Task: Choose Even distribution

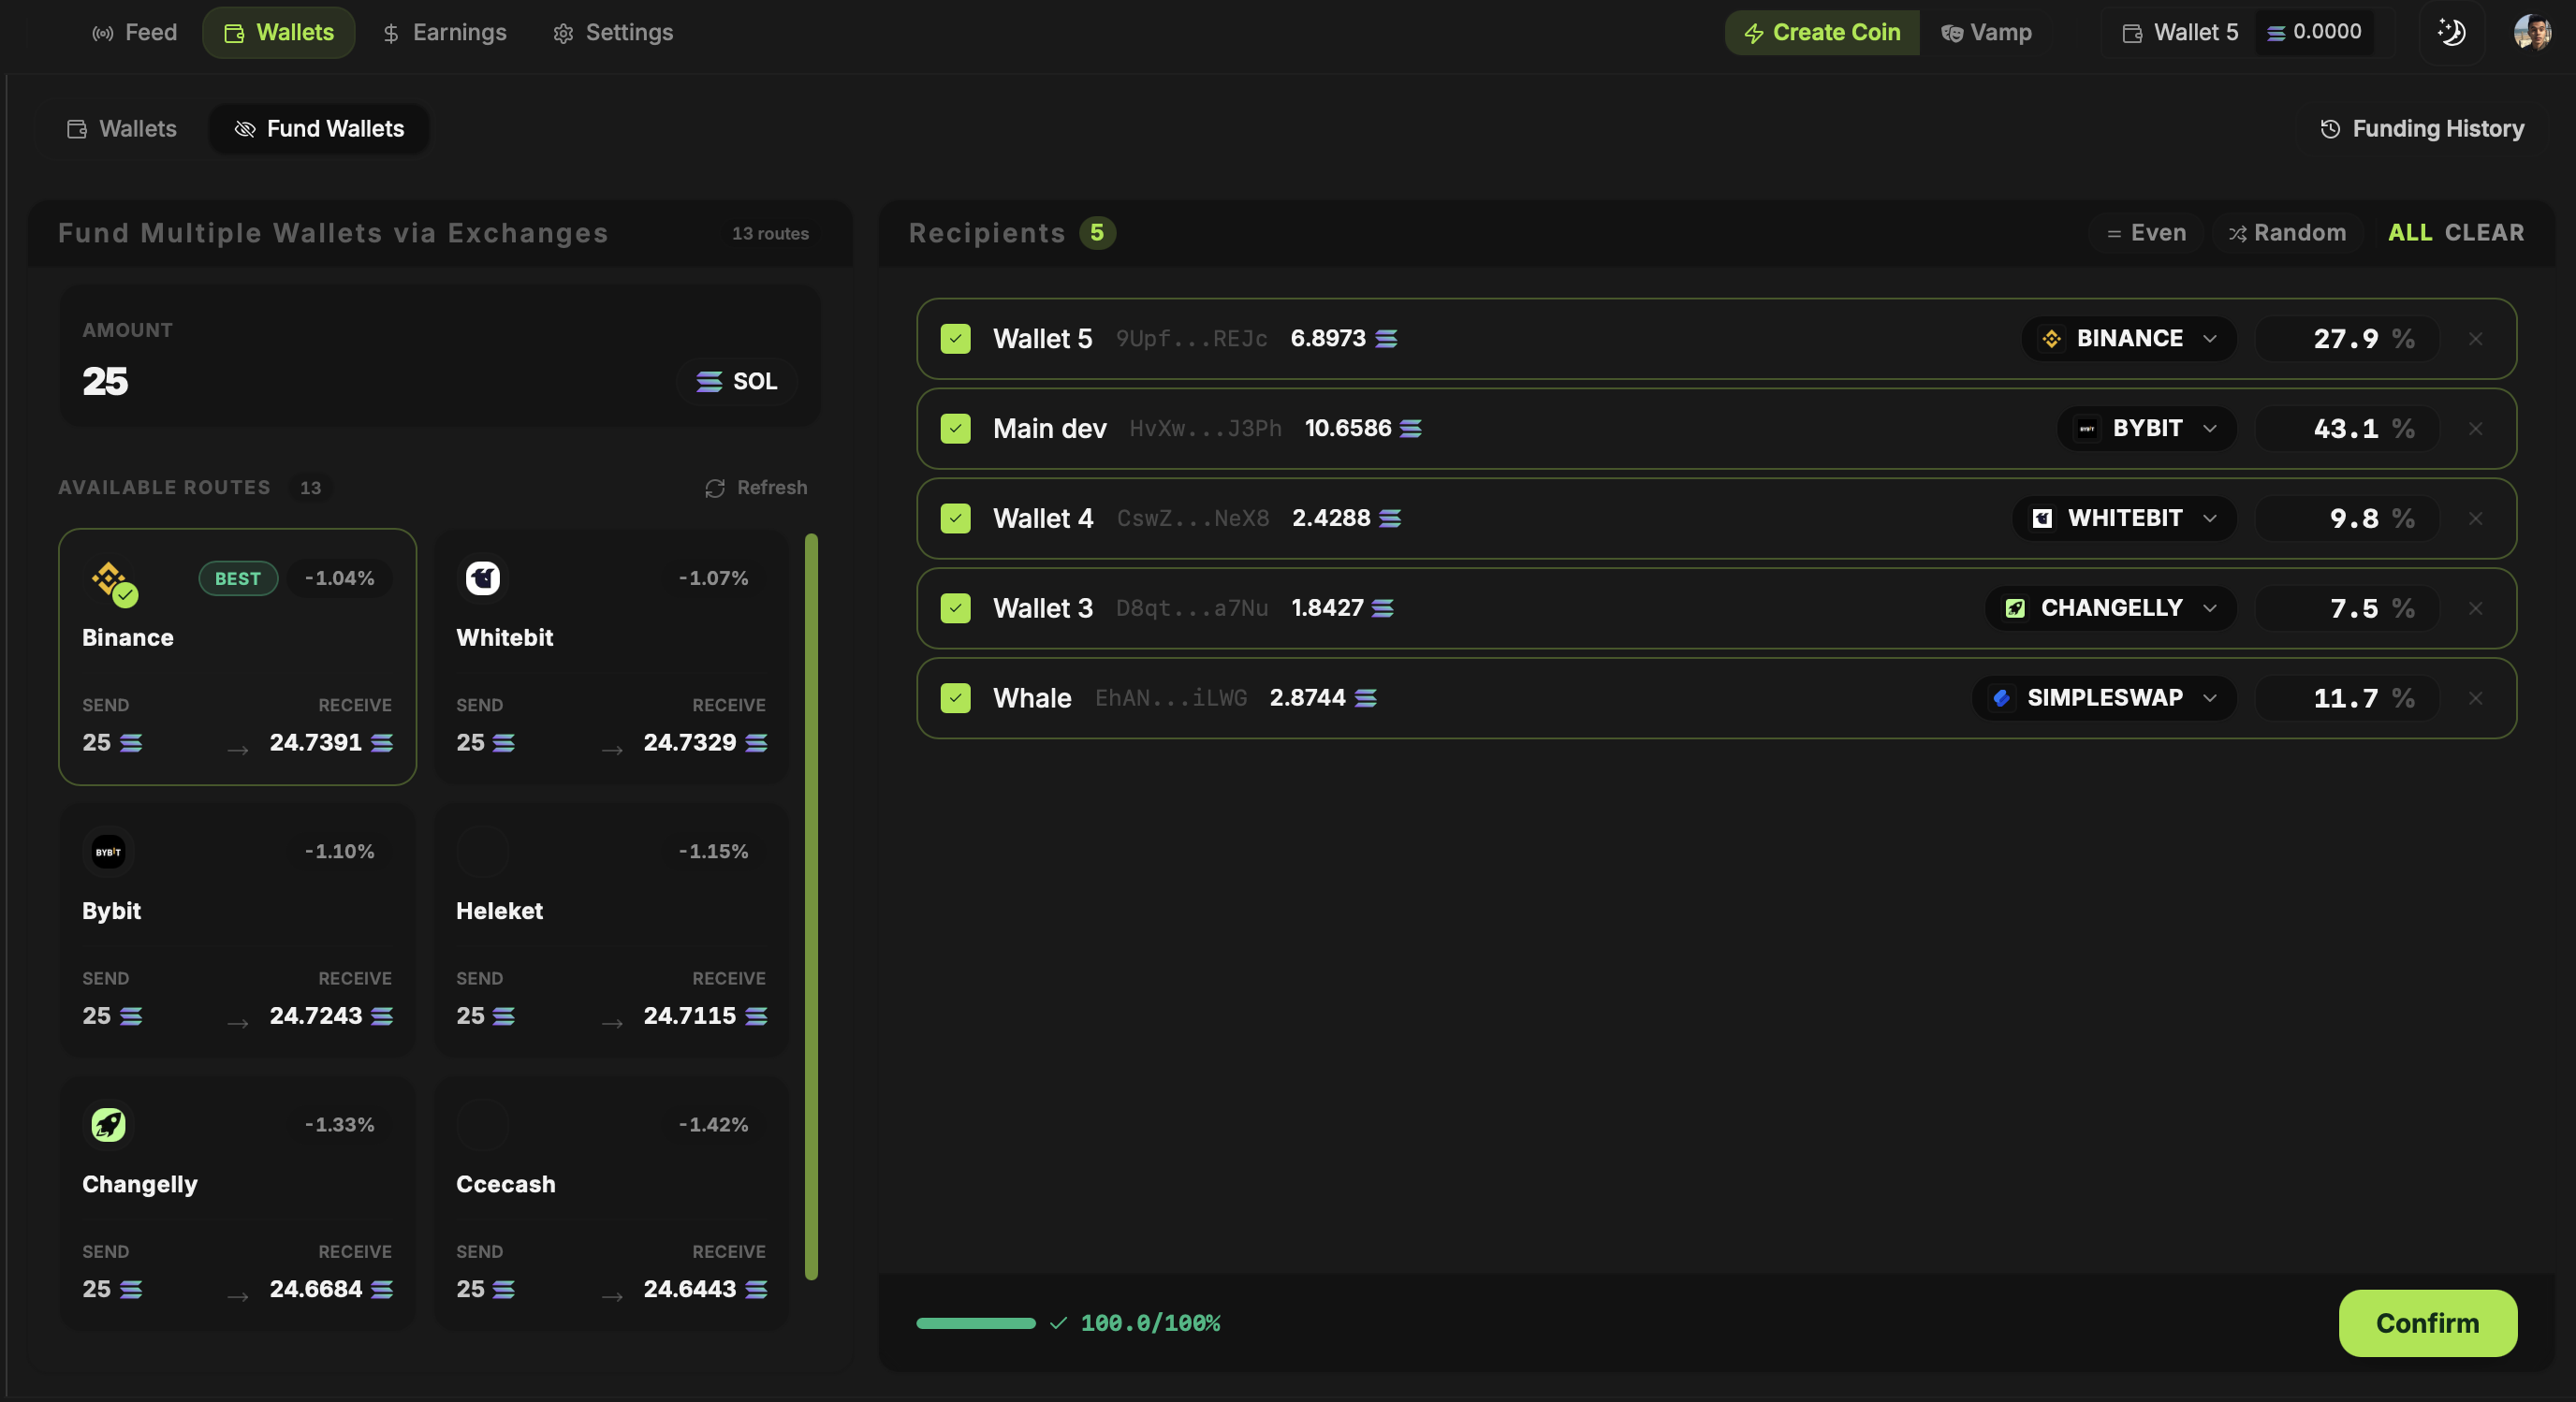Action: click(x=2146, y=233)
